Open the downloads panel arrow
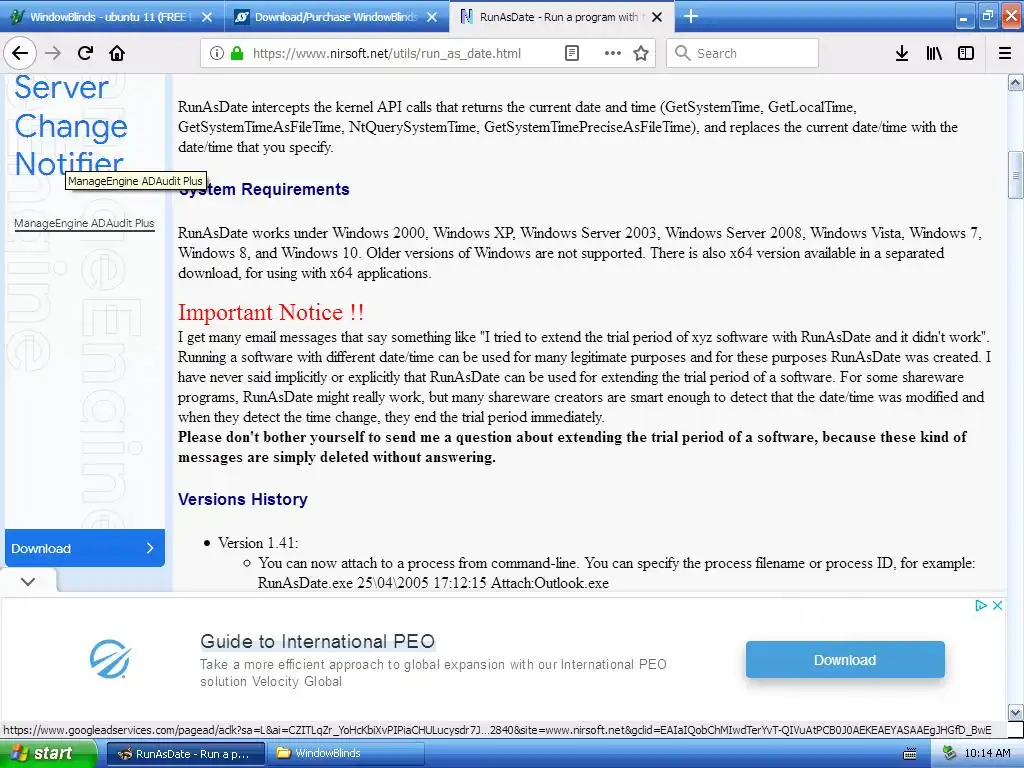Viewport: 1024px width, 768px height. 901,53
